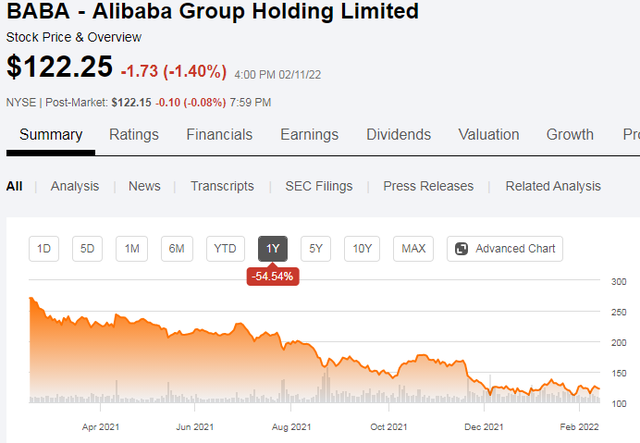Switch chart to 1M range
This screenshot has height=443, width=640.
pyautogui.click(x=132, y=249)
